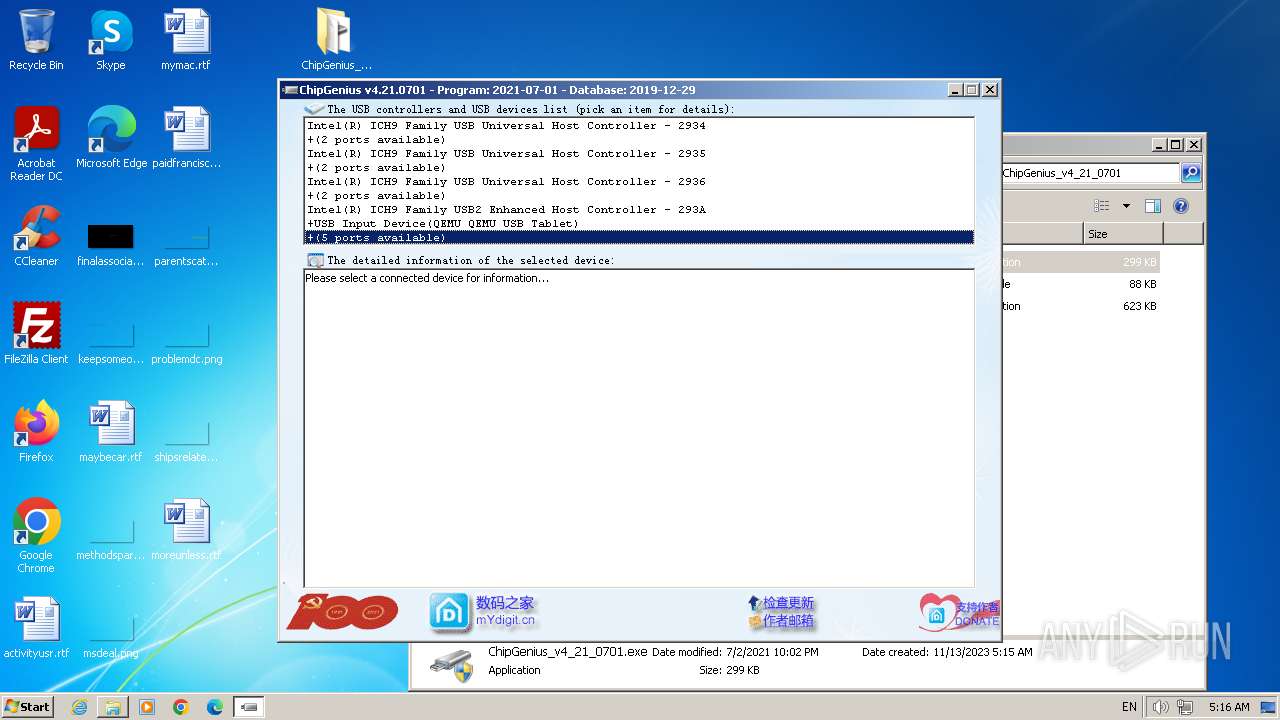Click the Explorer address field ChipGenius_v4_21_0701

tap(1089, 173)
